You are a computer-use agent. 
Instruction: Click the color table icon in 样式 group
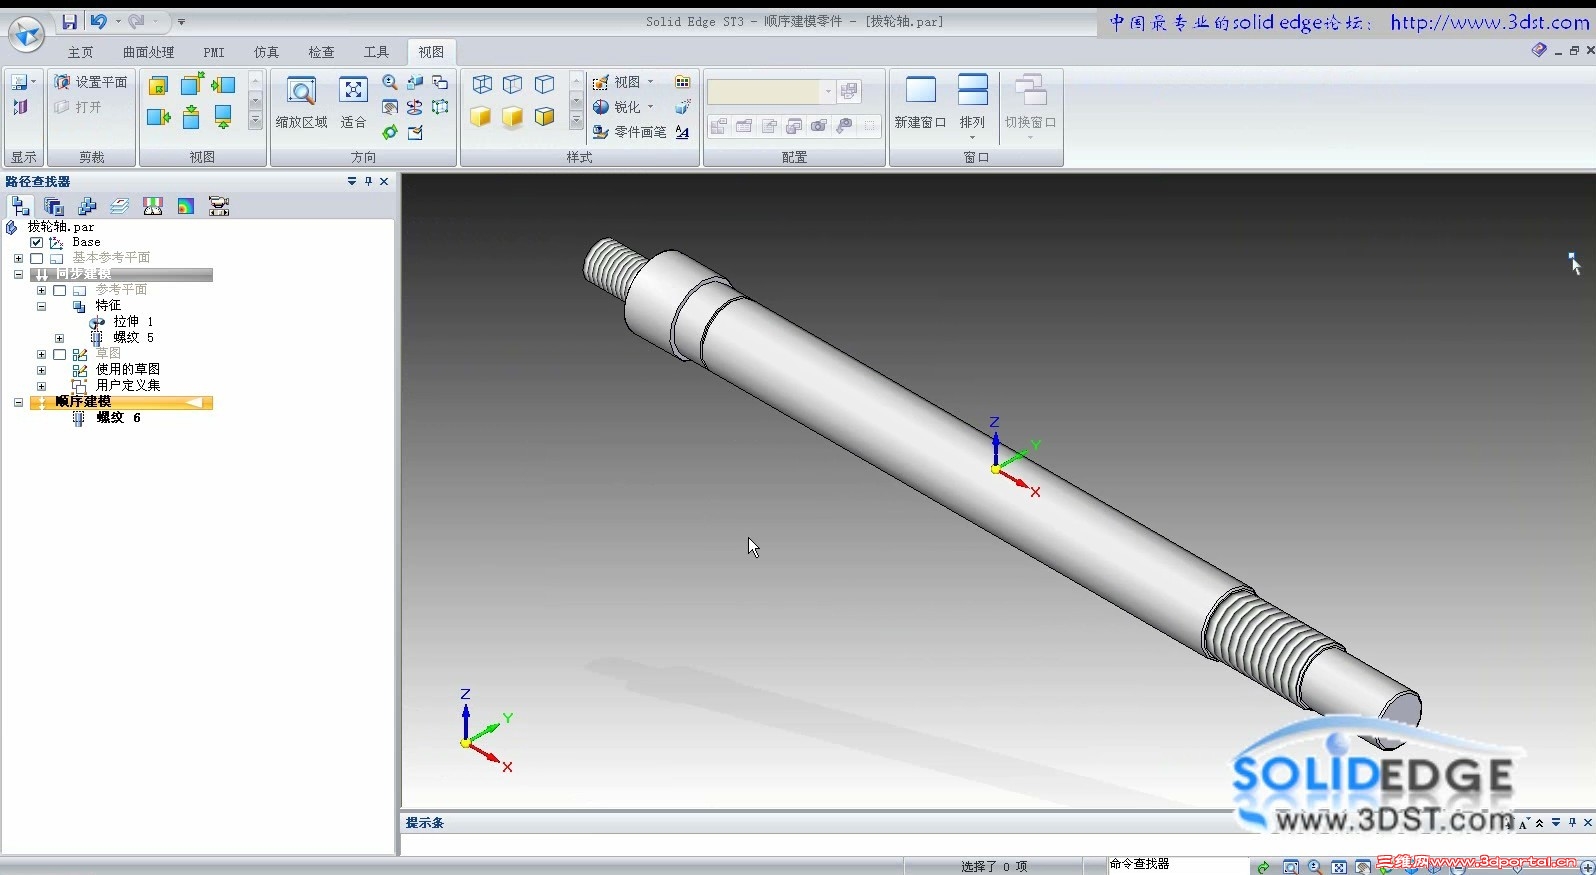[x=682, y=82]
